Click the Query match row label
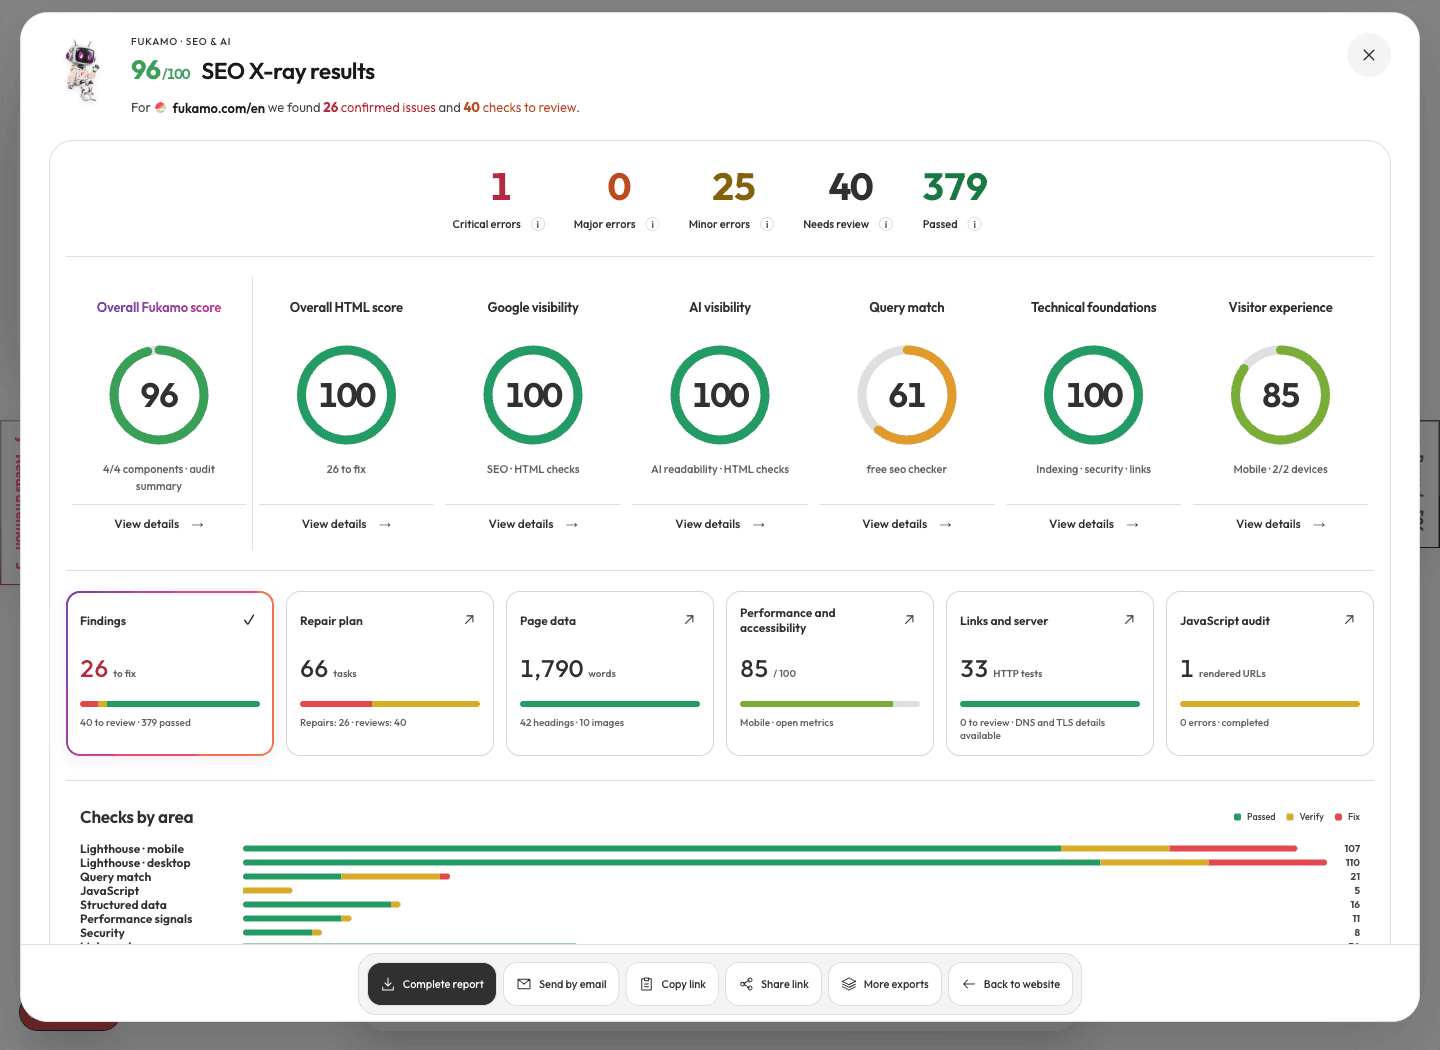Image resolution: width=1440 pixels, height=1050 pixels. click(x=116, y=877)
